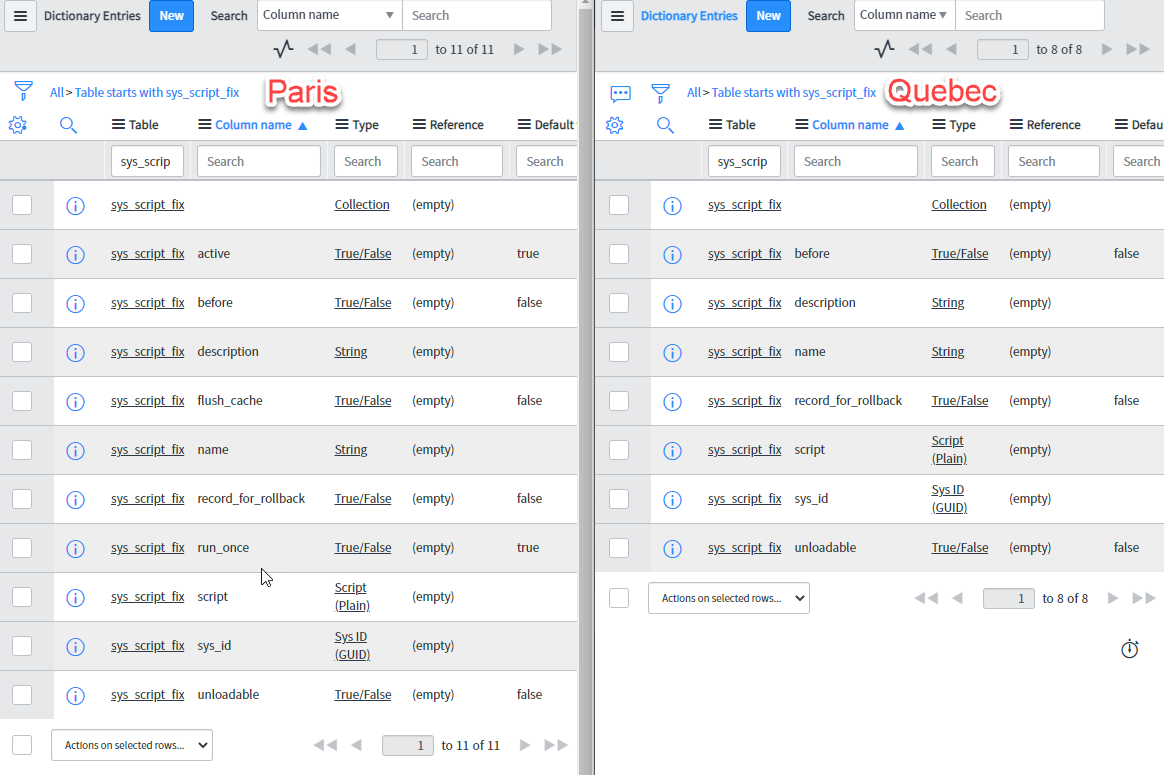Viewport: 1164px width, 775px height.
Task: Select checkbox for Quebec script row
Action: pyautogui.click(x=619, y=450)
